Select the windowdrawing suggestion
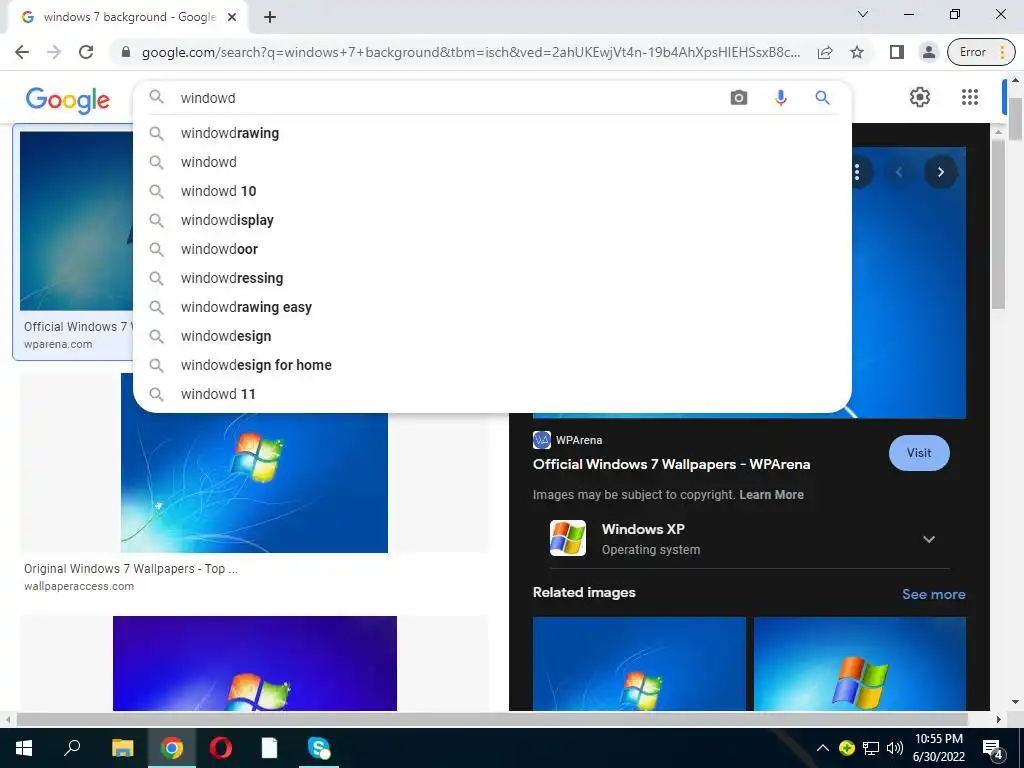The image size is (1024, 768). pyautogui.click(x=492, y=133)
